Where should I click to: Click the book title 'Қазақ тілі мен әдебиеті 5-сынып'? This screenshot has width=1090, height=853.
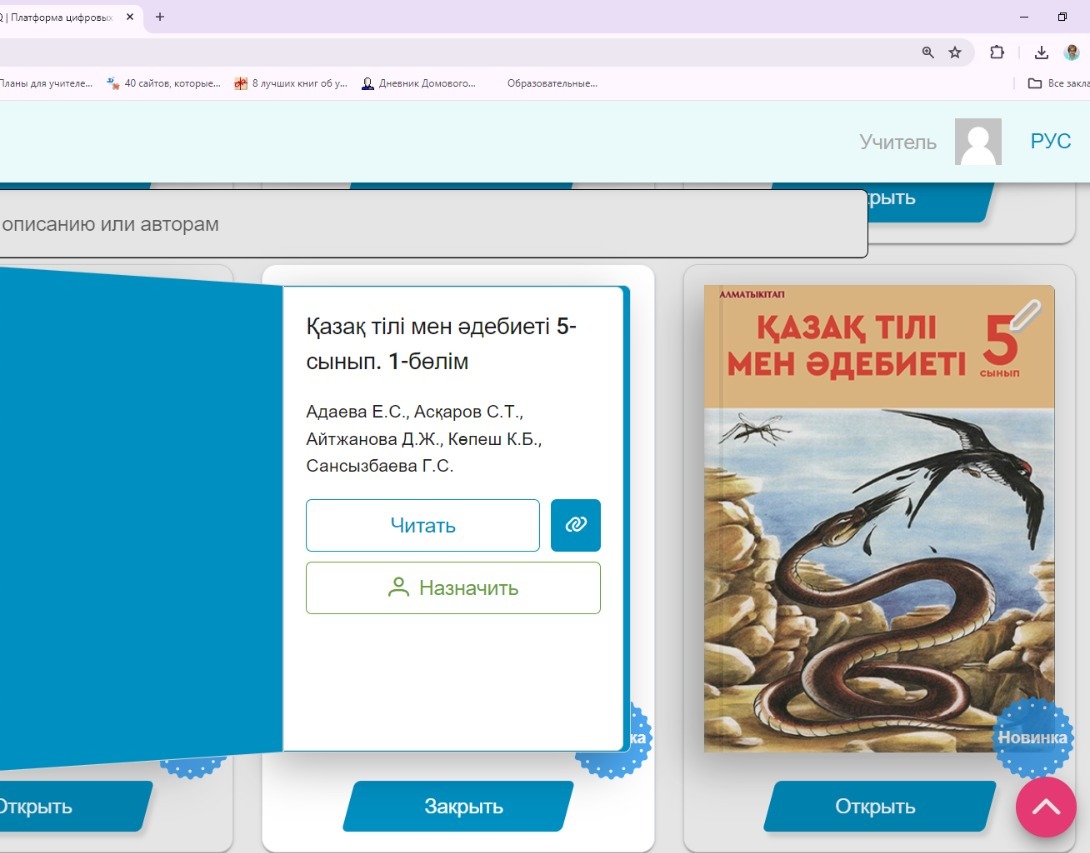441,343
